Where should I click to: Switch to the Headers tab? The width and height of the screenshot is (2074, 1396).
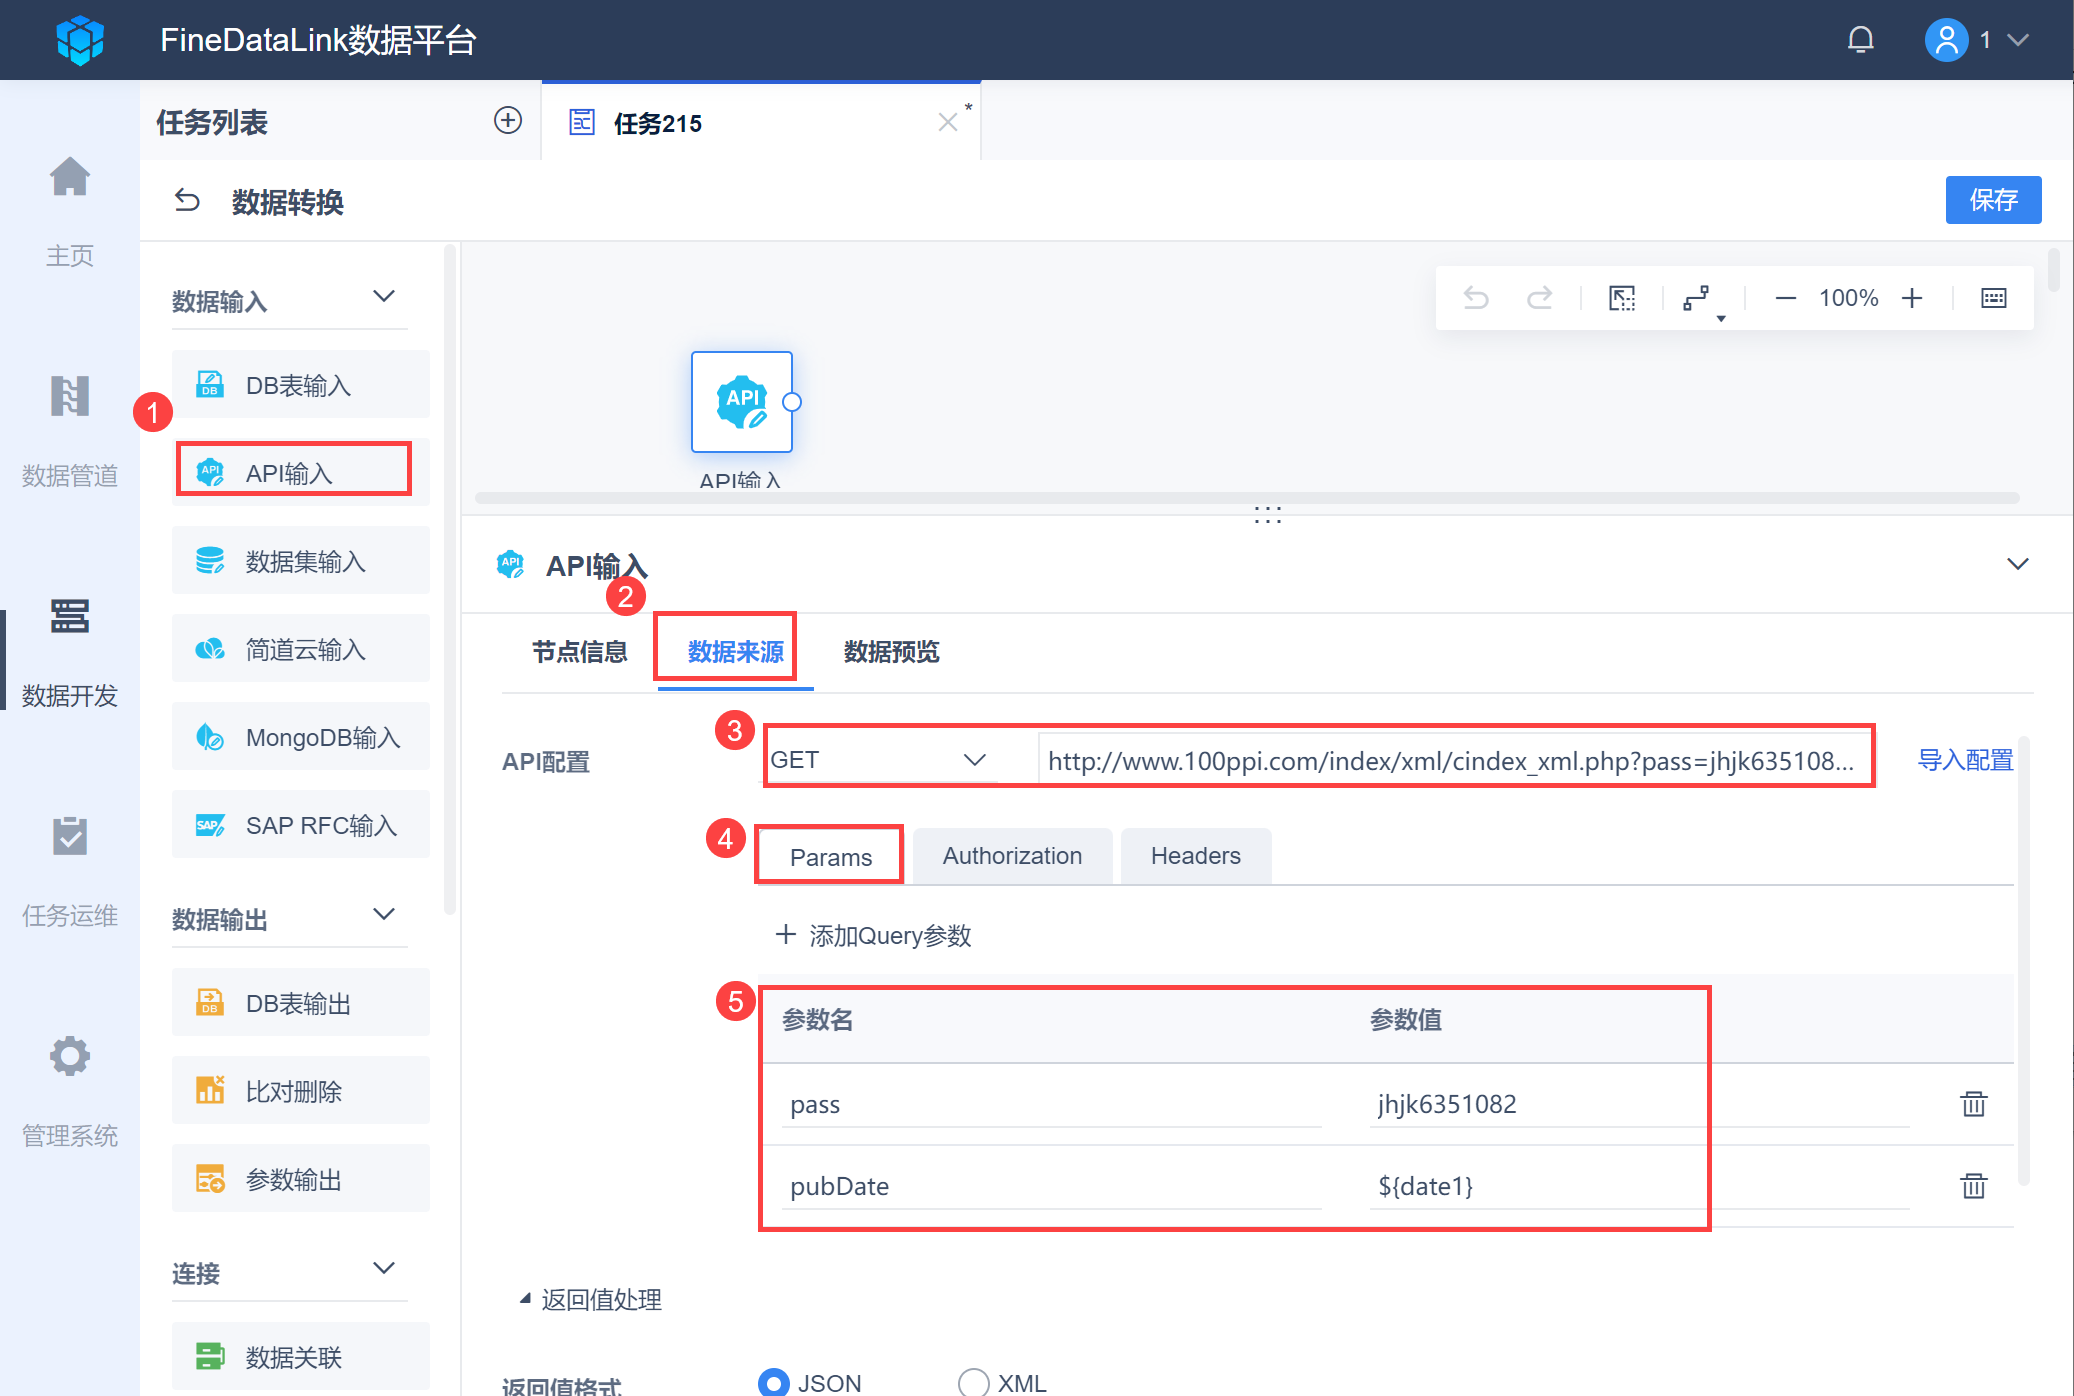pos(1195,855)
